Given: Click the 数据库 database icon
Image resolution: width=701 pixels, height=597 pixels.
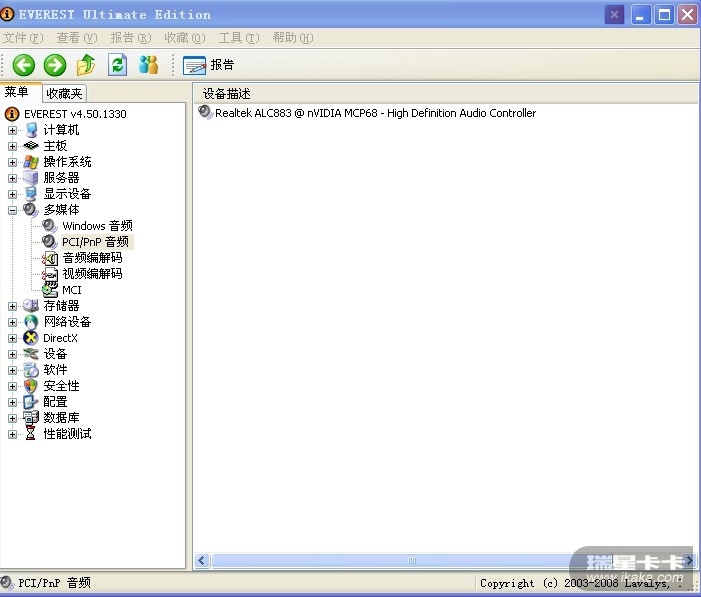Looking at the screenshot, I should (x=31, y=418).
